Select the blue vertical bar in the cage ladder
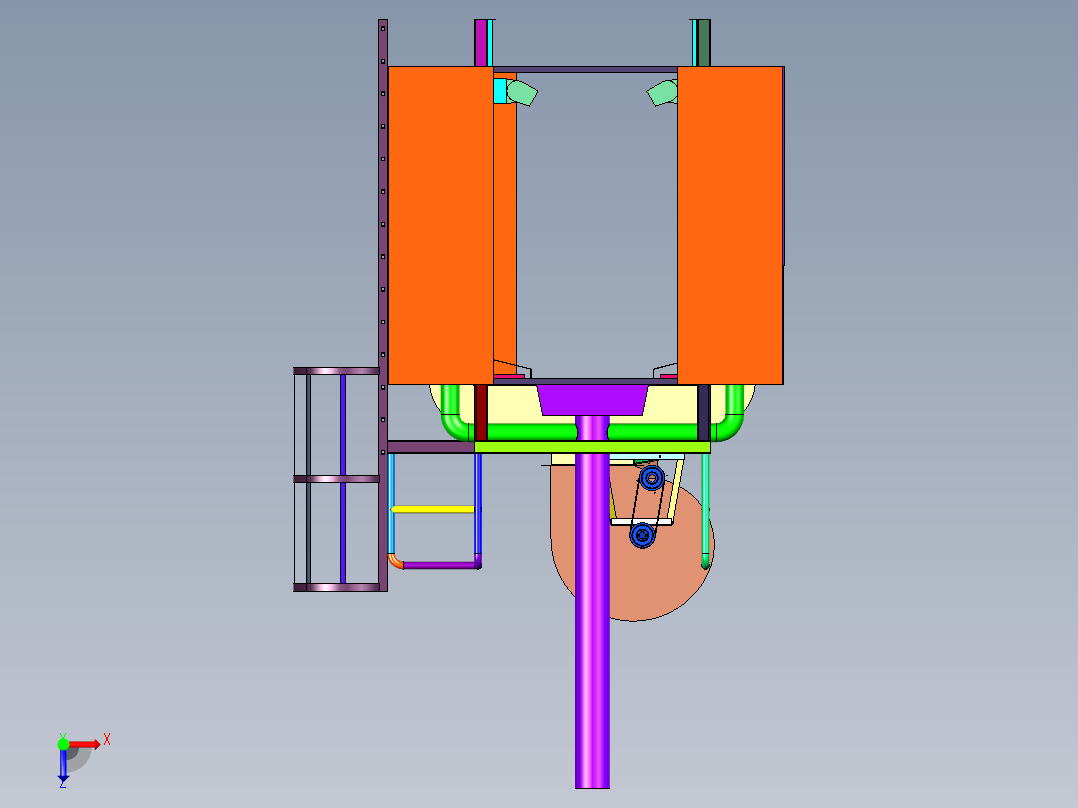 [x=342, y=479]
